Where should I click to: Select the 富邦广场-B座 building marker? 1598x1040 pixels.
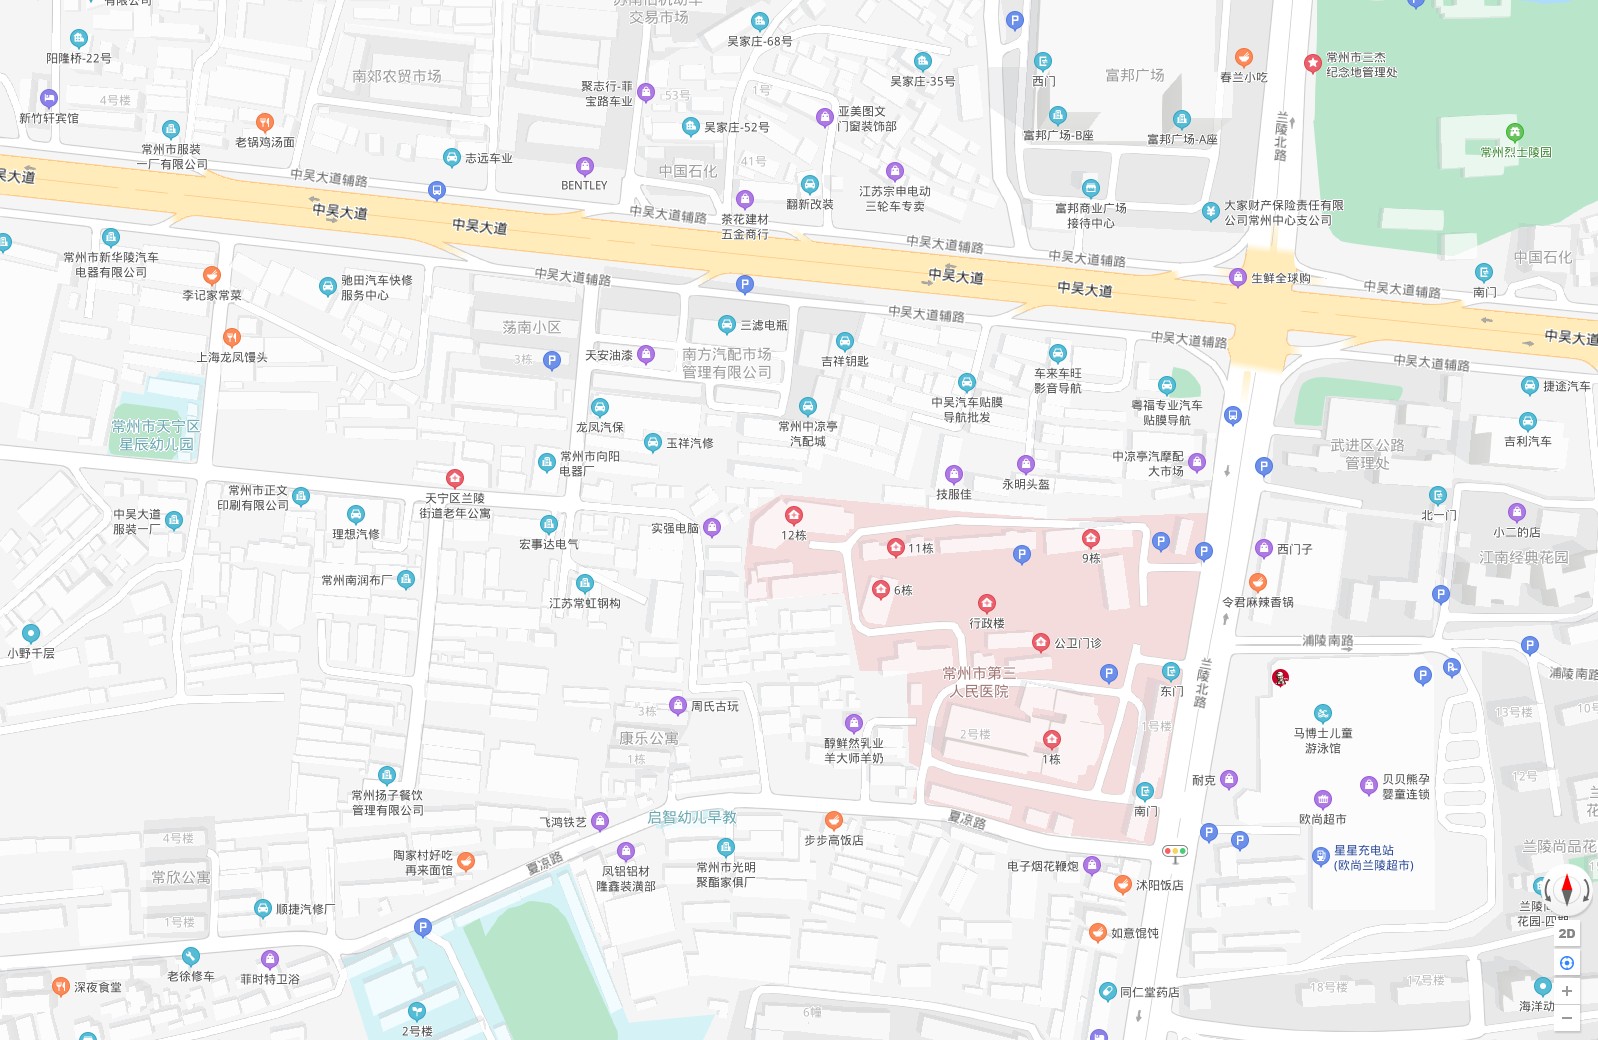pyautogui.click(x=1058, y=116)
